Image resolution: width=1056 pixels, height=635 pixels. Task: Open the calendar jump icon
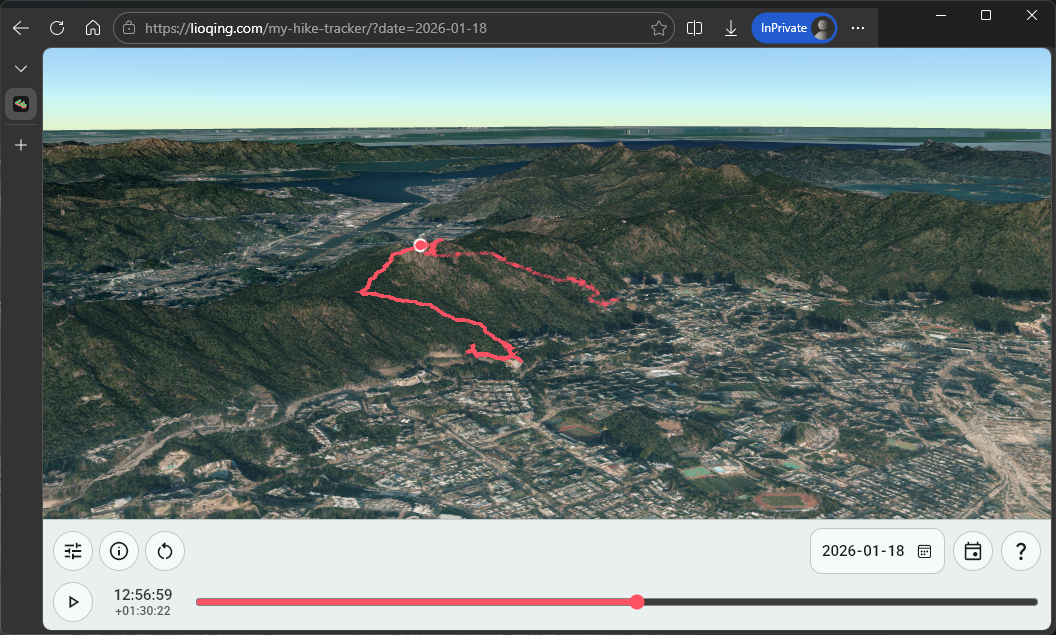coord(972,551)
